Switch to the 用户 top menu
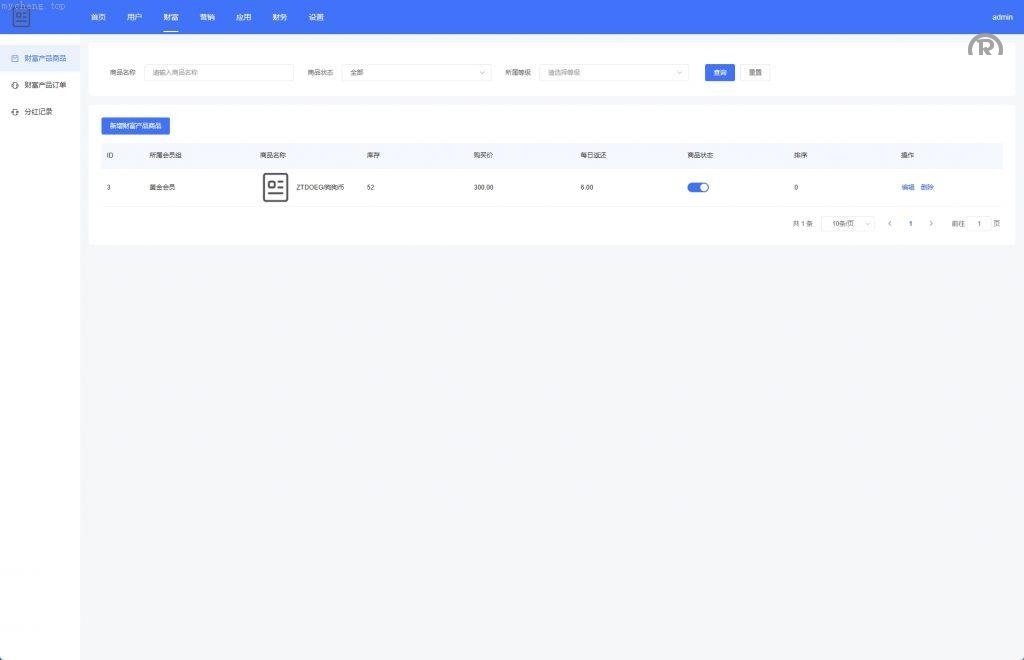The width and height of the screenshot is (1024, 660). tap(134, 17)
